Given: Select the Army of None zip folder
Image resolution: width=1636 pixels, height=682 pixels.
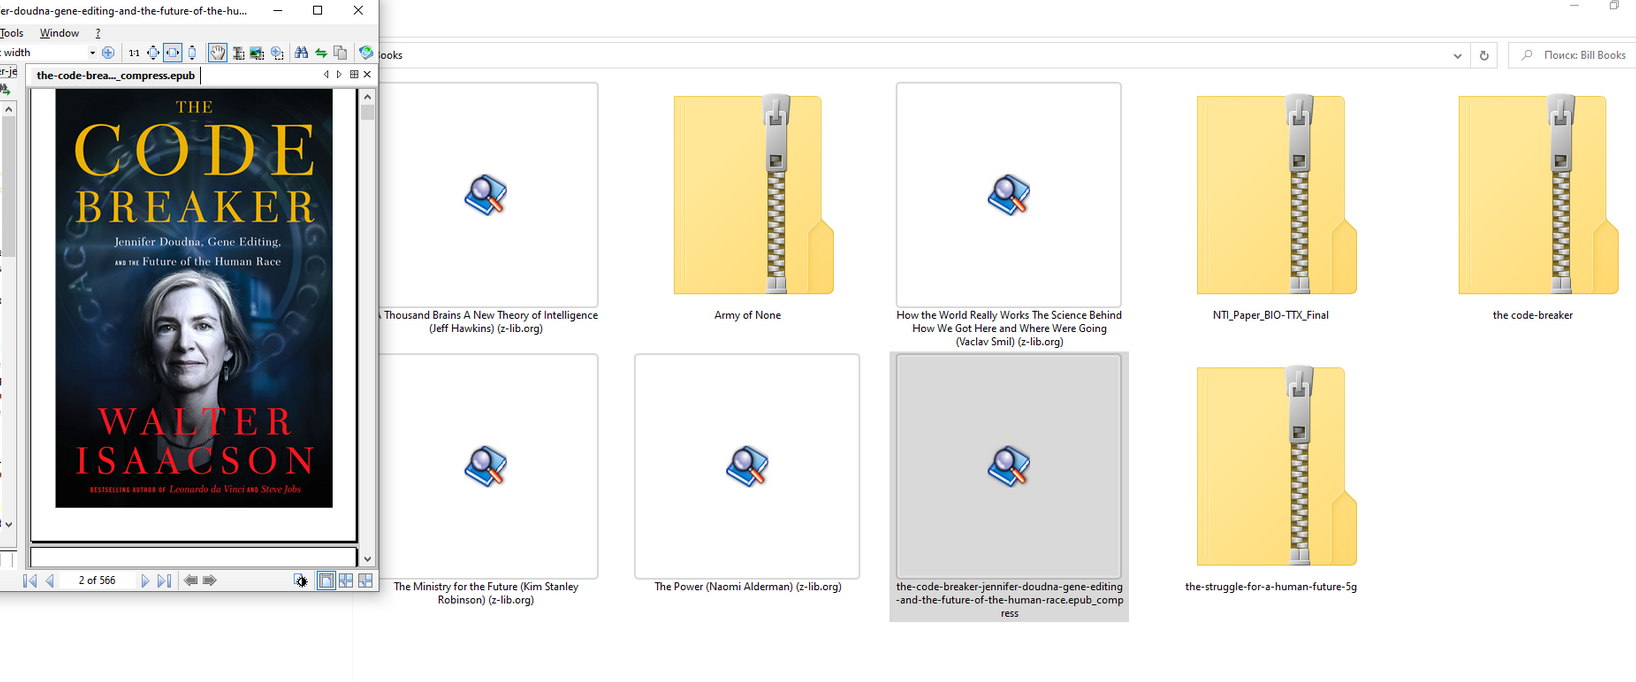Looking at the screenshot, I should [753, 195].
